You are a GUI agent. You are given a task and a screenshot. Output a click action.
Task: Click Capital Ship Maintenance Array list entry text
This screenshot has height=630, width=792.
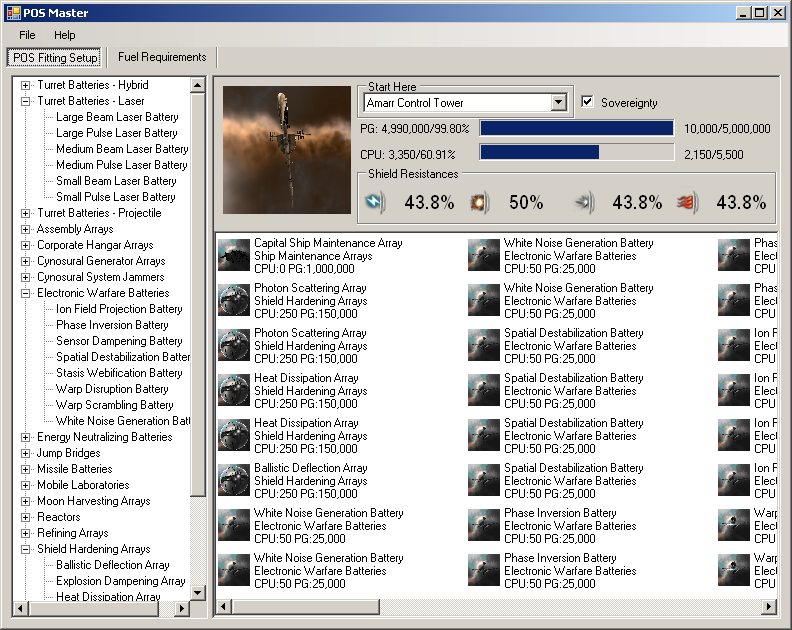[x=328, y=256]
